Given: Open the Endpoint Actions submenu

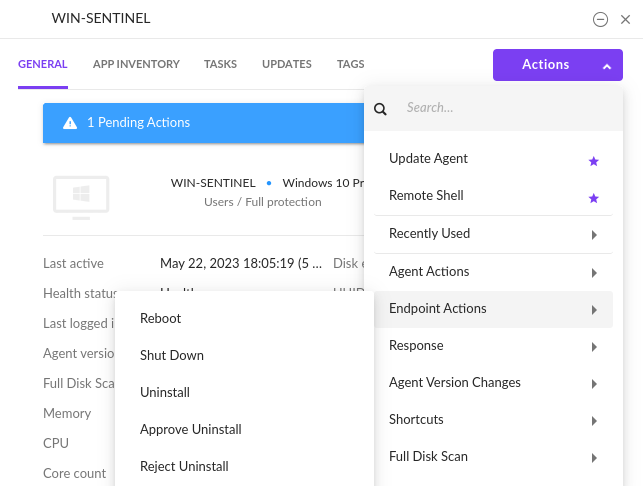Looking at the screenshot, I should click(493, 309).
